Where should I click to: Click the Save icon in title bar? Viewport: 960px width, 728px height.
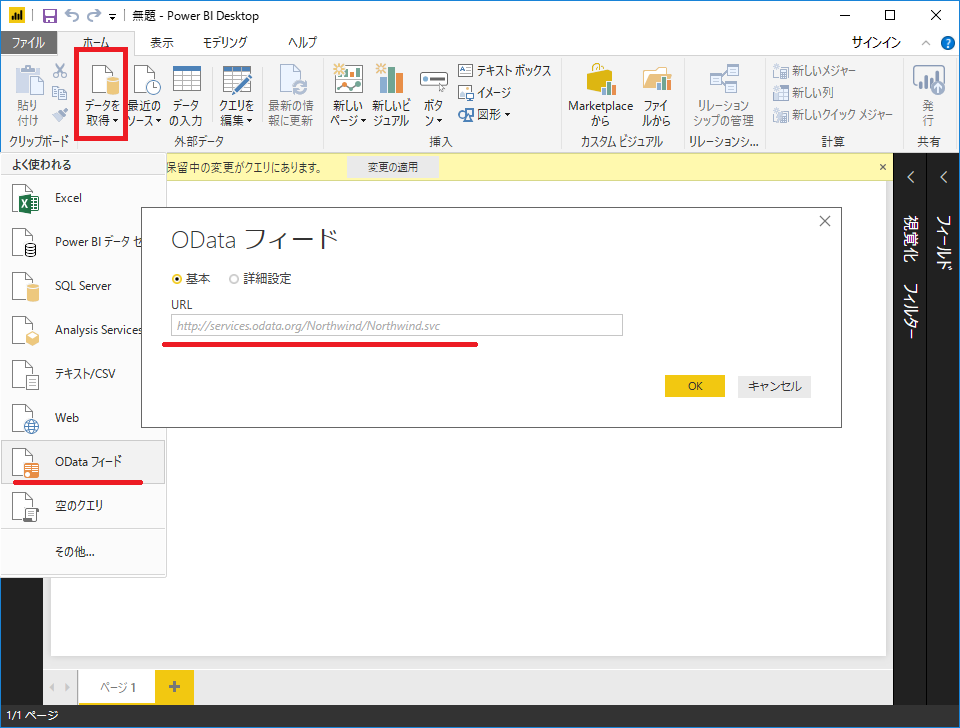[50, 16]
